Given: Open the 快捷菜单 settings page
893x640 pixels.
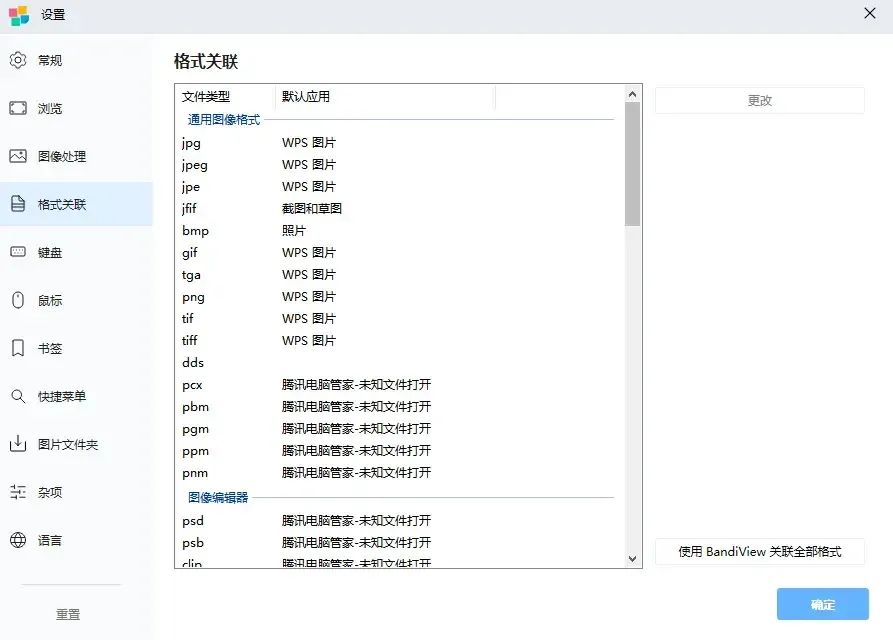Looking at the screenshot, I should tap(76, 396).
